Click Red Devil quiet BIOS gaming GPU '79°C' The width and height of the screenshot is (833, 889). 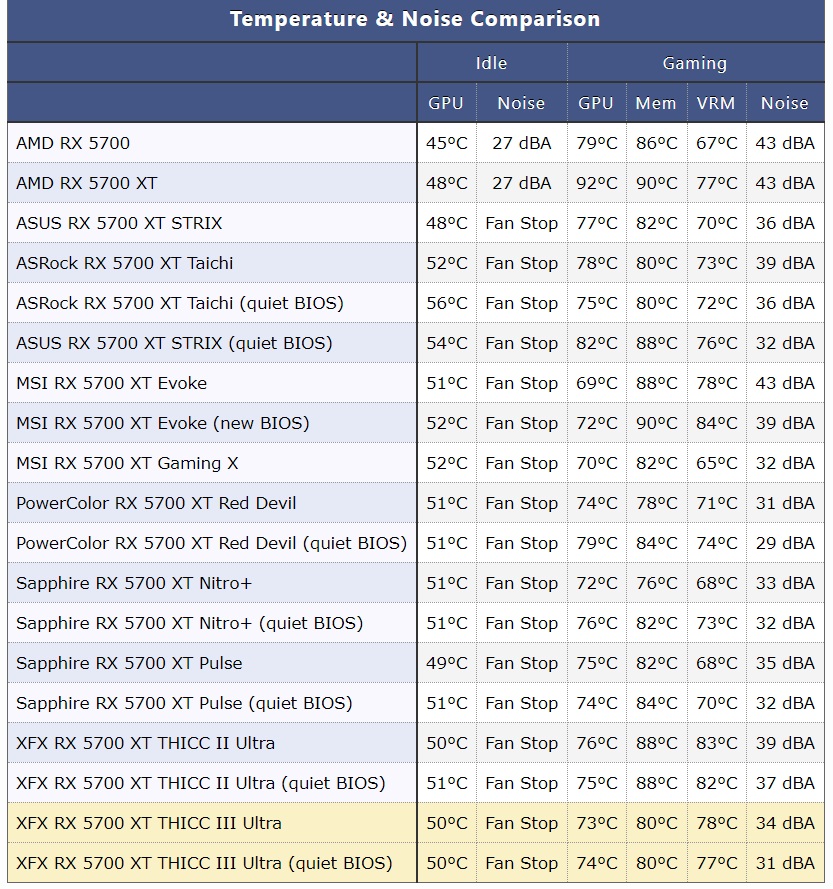(x=597, y=543)
